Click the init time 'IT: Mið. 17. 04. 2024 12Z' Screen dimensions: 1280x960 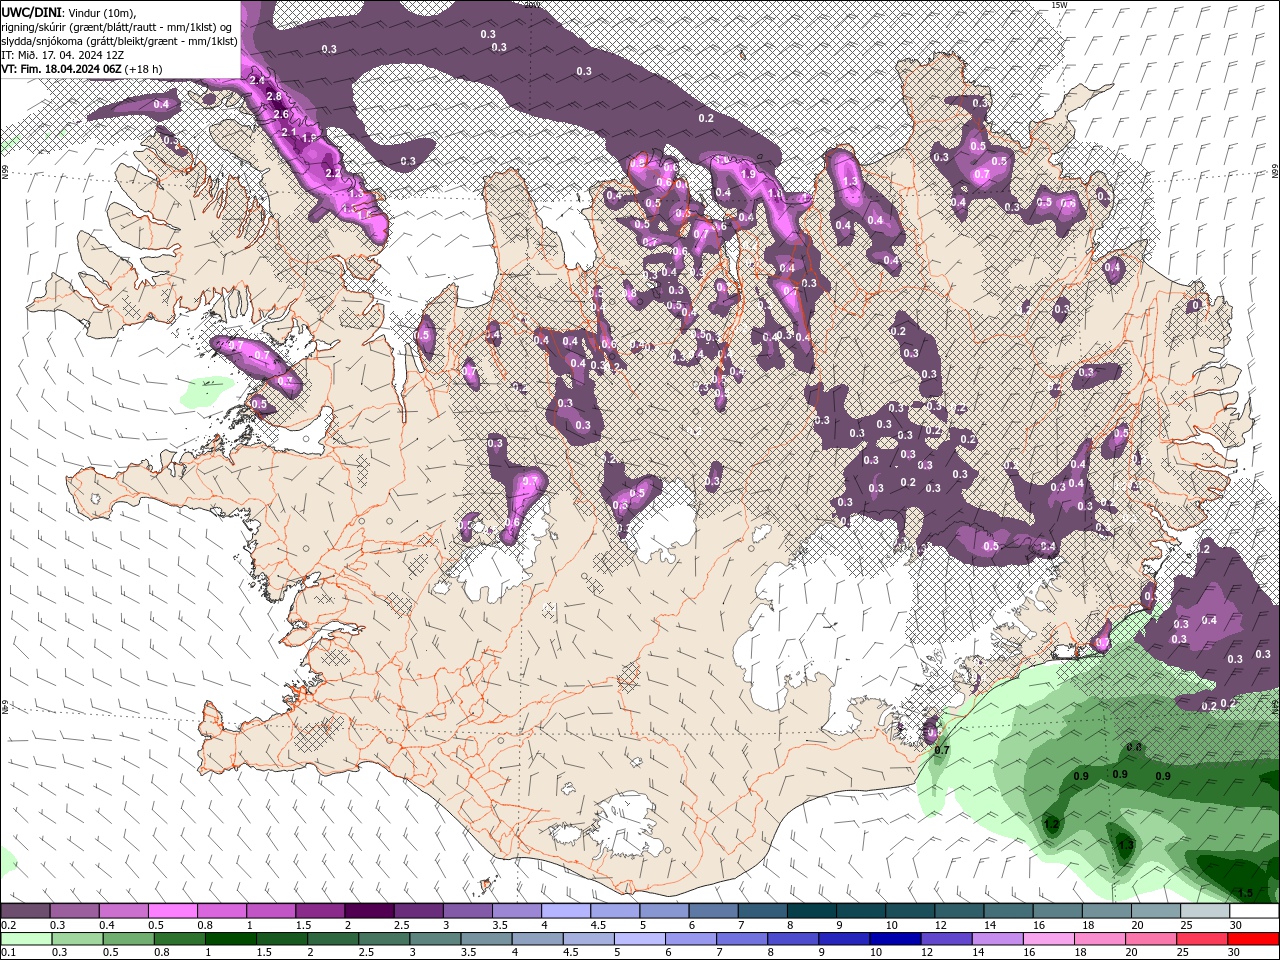(63, 55)
